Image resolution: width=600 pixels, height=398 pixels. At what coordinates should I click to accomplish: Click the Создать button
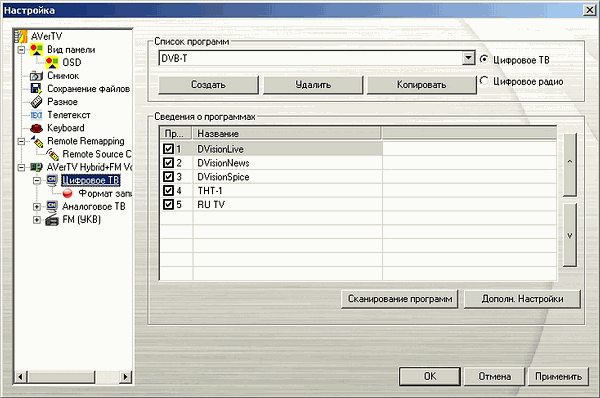pos(208,85)
